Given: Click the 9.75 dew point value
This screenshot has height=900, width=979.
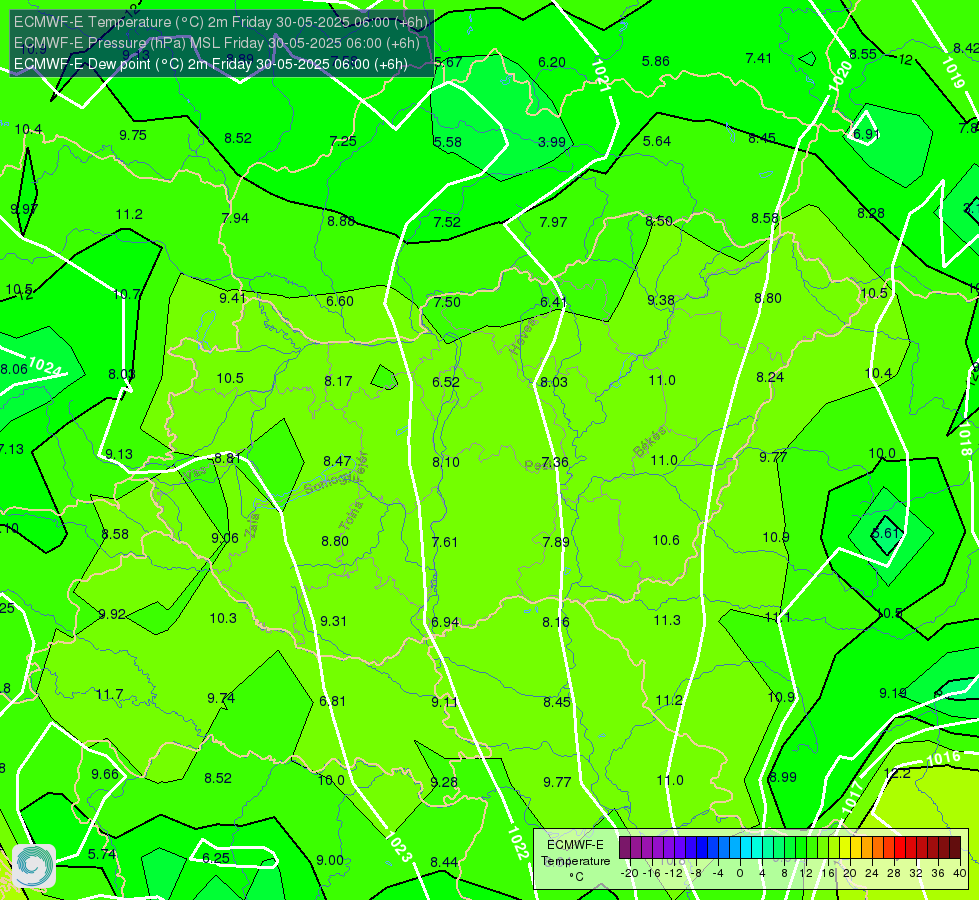Looking at the screenshot, I should coord(133,136).
